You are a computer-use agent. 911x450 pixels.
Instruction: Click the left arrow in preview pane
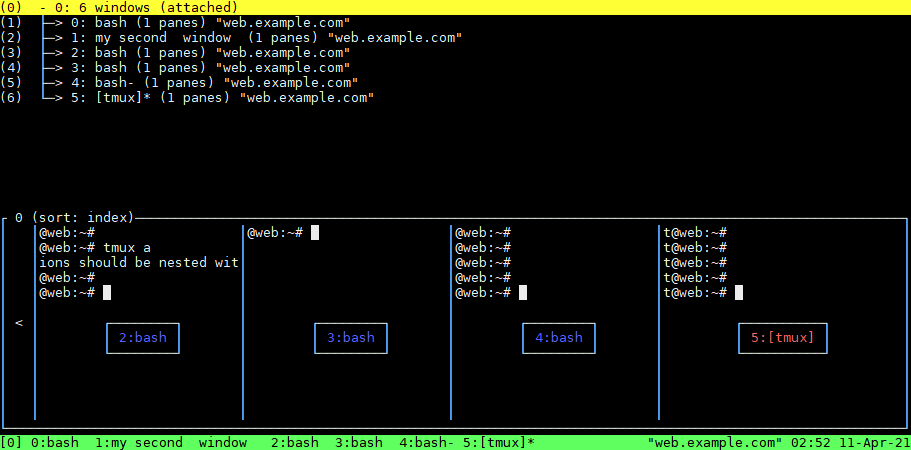coord(19,323)
